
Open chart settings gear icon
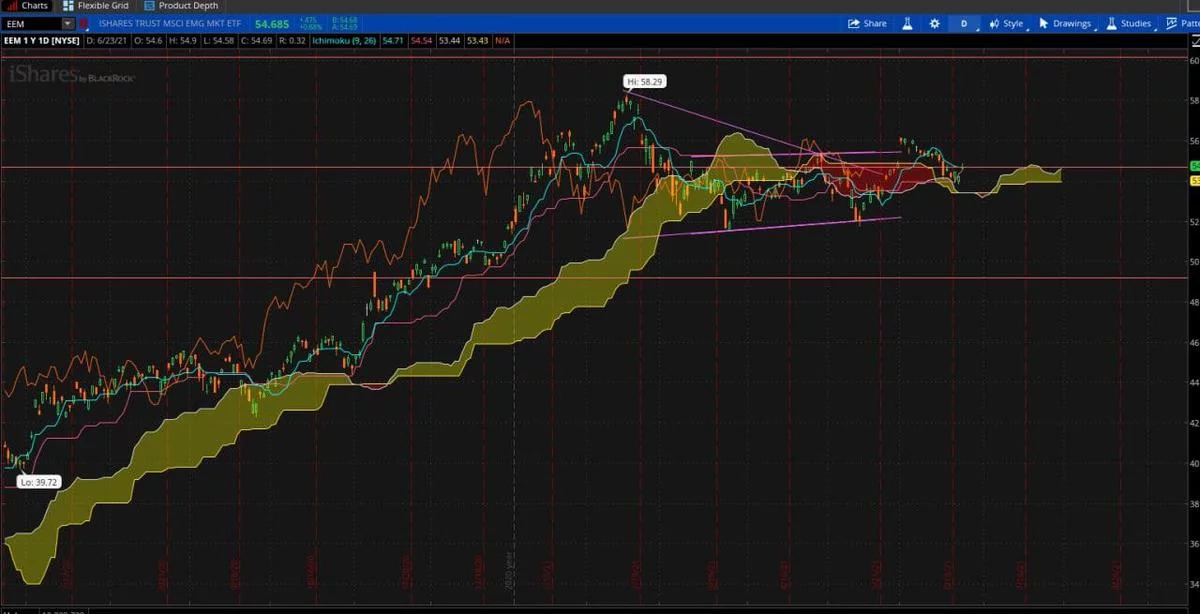(934, 24)
